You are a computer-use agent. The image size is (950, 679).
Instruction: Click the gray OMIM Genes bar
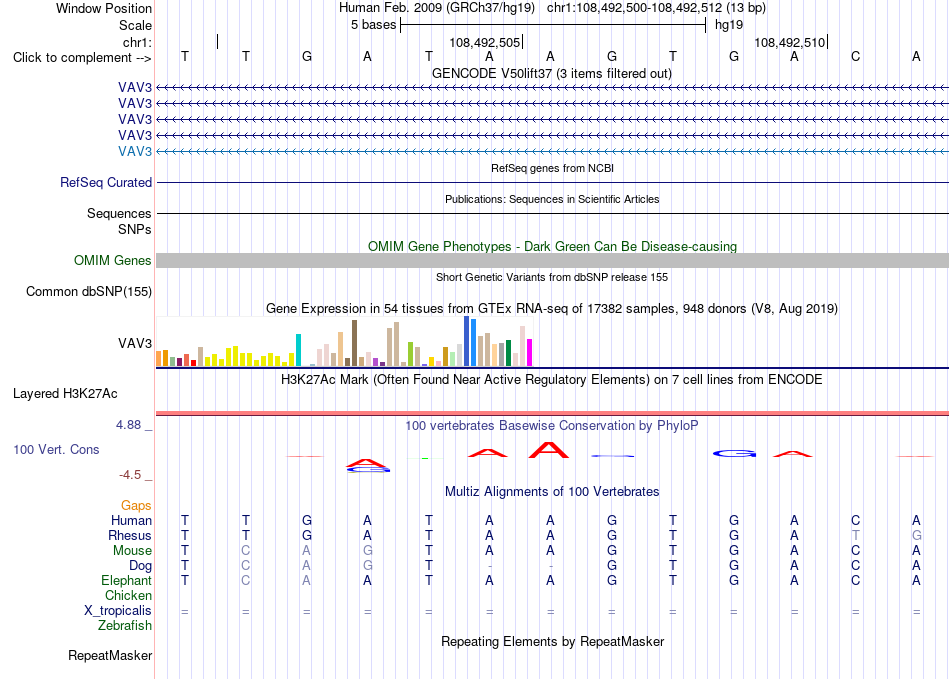[552, 260]
